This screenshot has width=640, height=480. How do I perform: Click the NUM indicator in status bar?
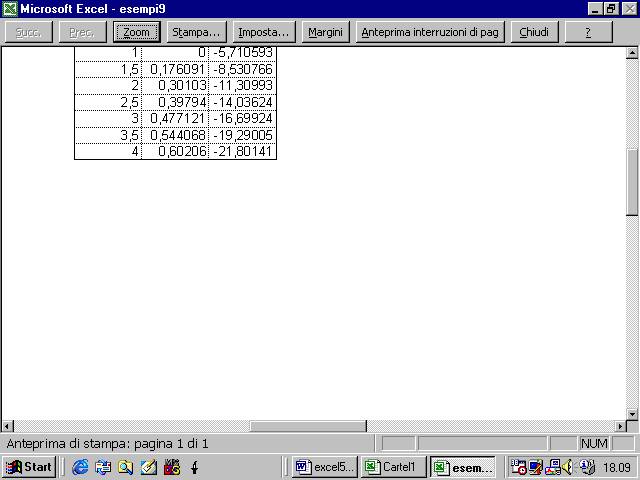coord(594,444)
